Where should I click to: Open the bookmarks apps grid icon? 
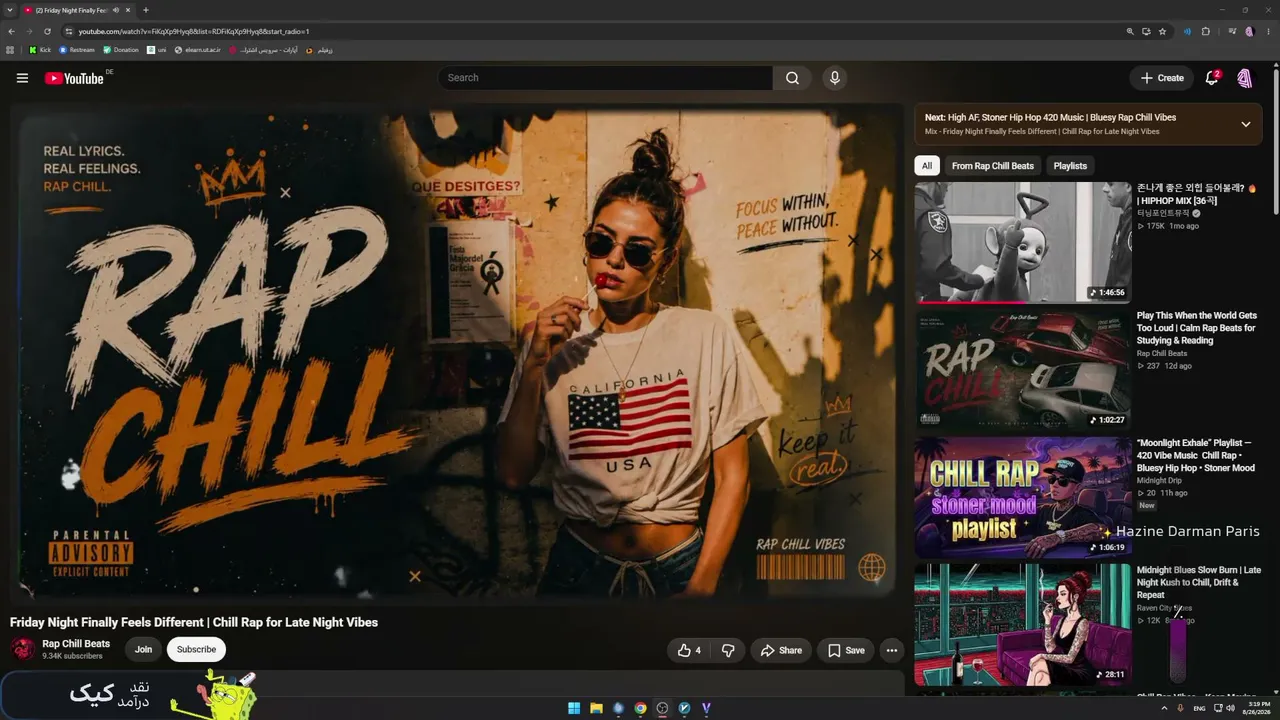(11, 50)
